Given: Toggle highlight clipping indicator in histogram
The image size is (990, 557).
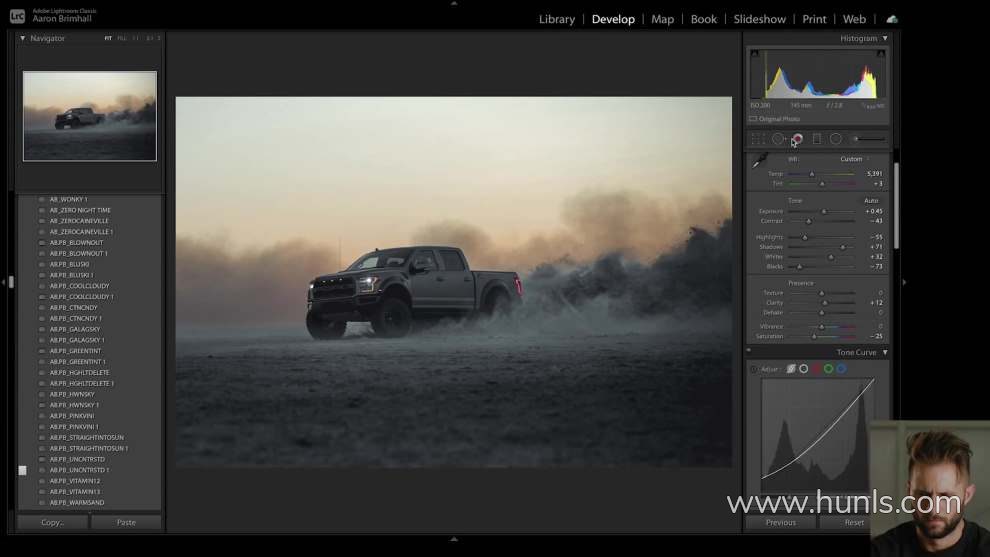Looking at the screenshot, I should point(881,54).
